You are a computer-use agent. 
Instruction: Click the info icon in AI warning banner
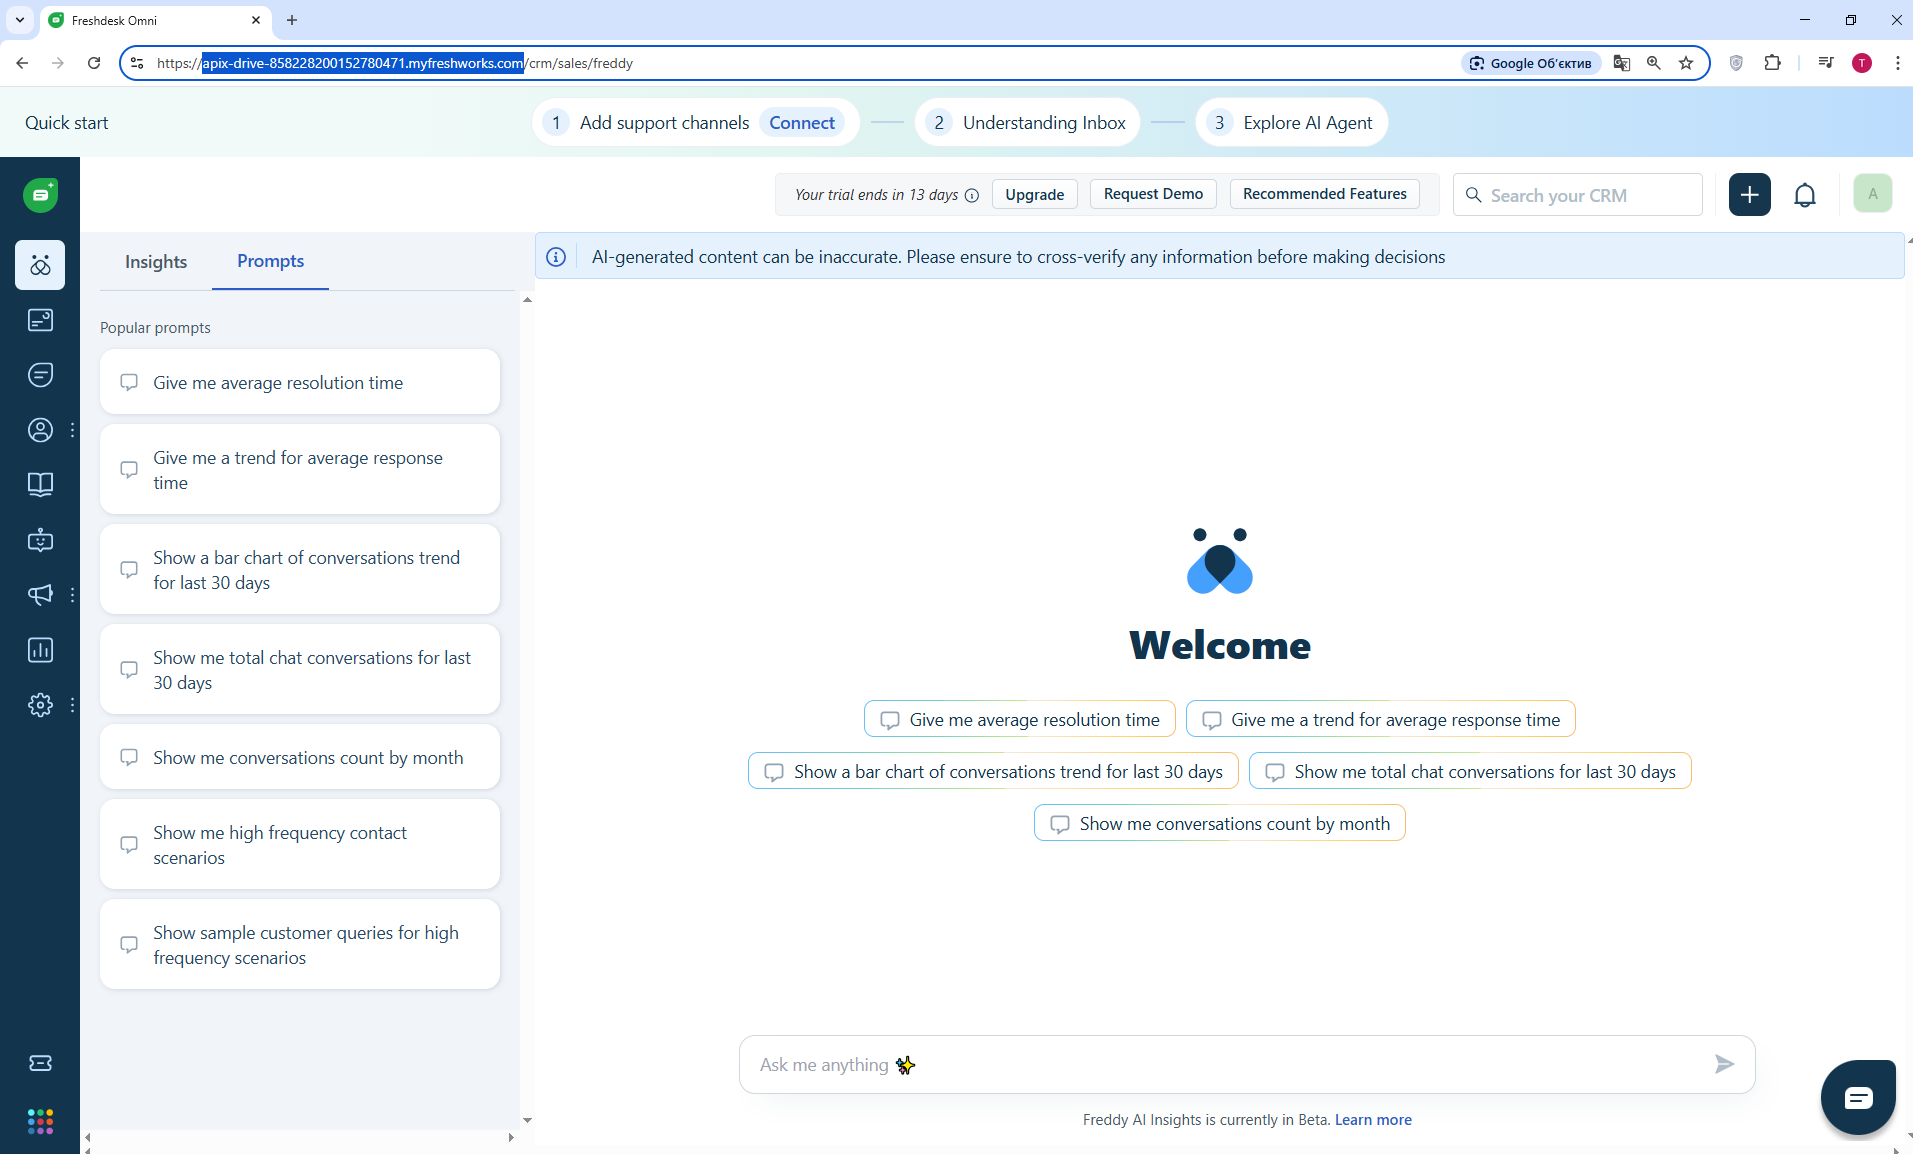pos(556,257)
